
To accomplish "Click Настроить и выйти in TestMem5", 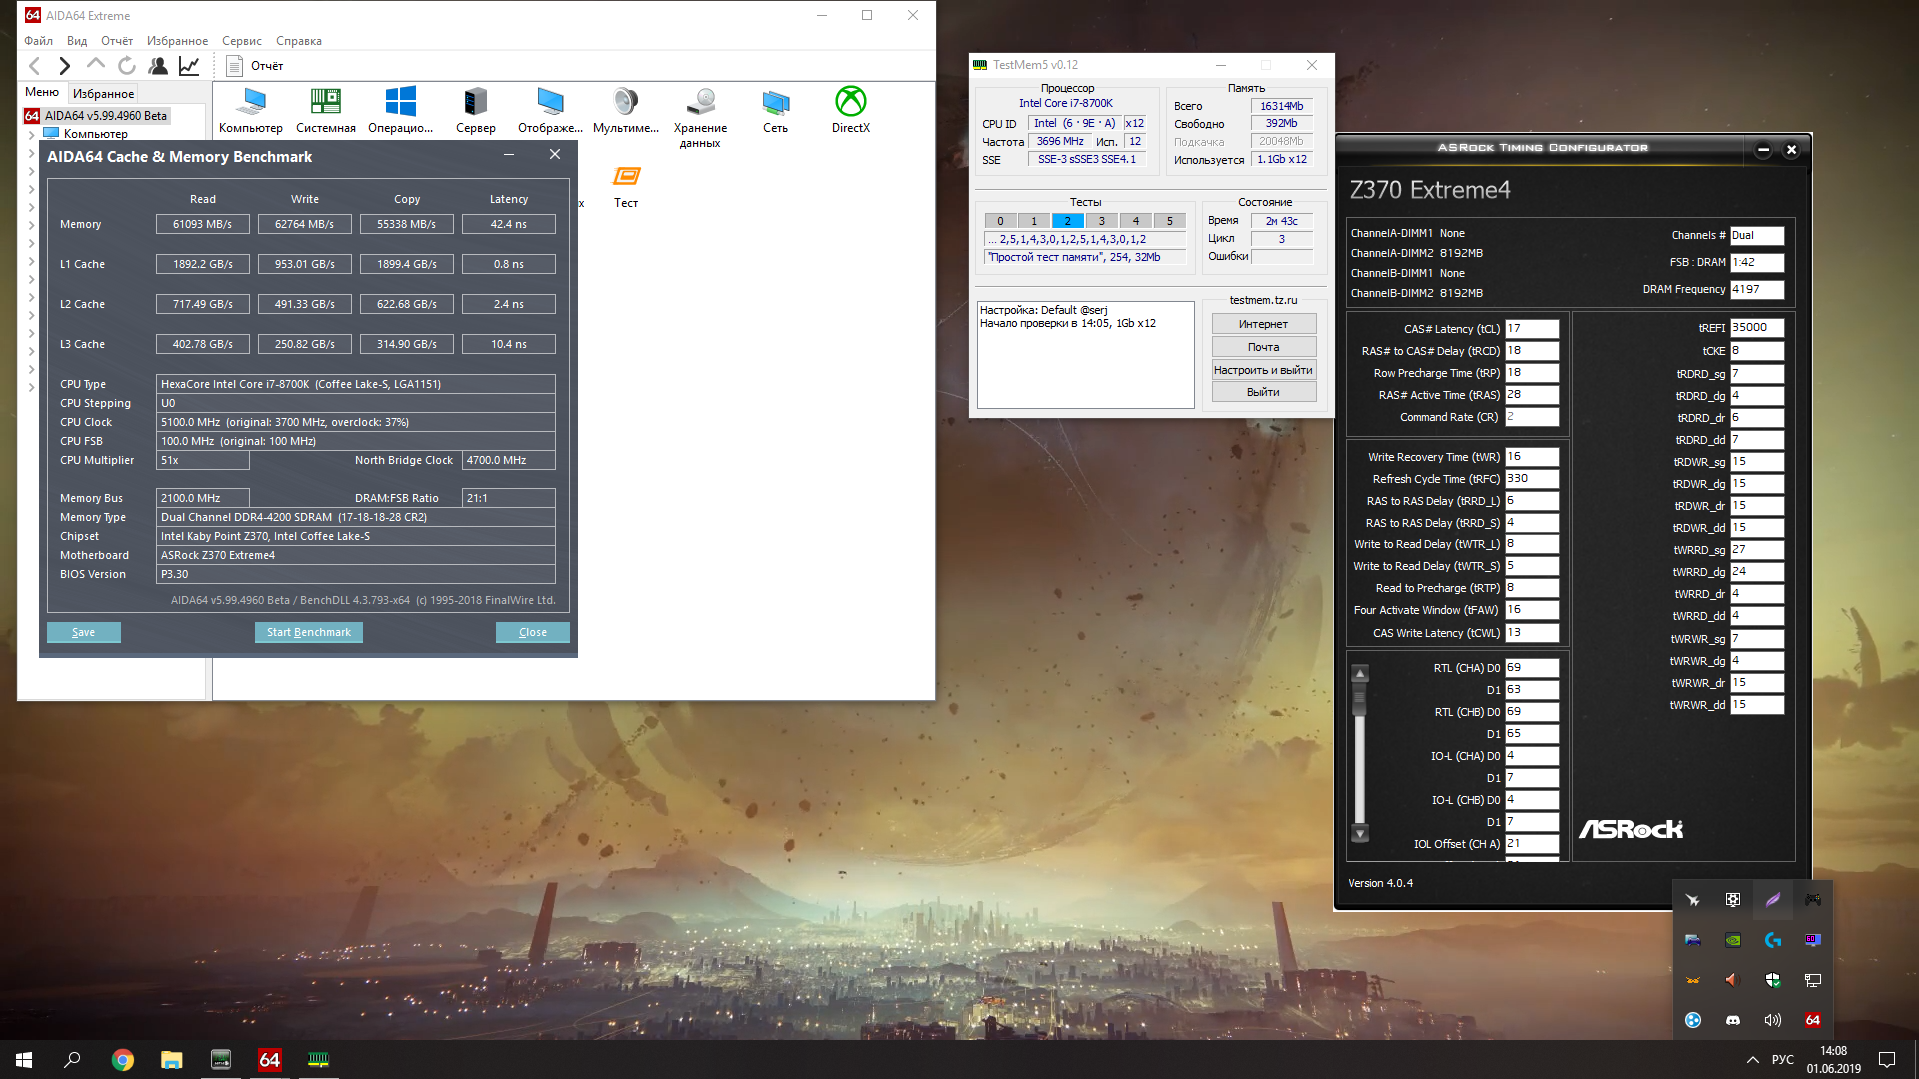I will click(1264, 370).
